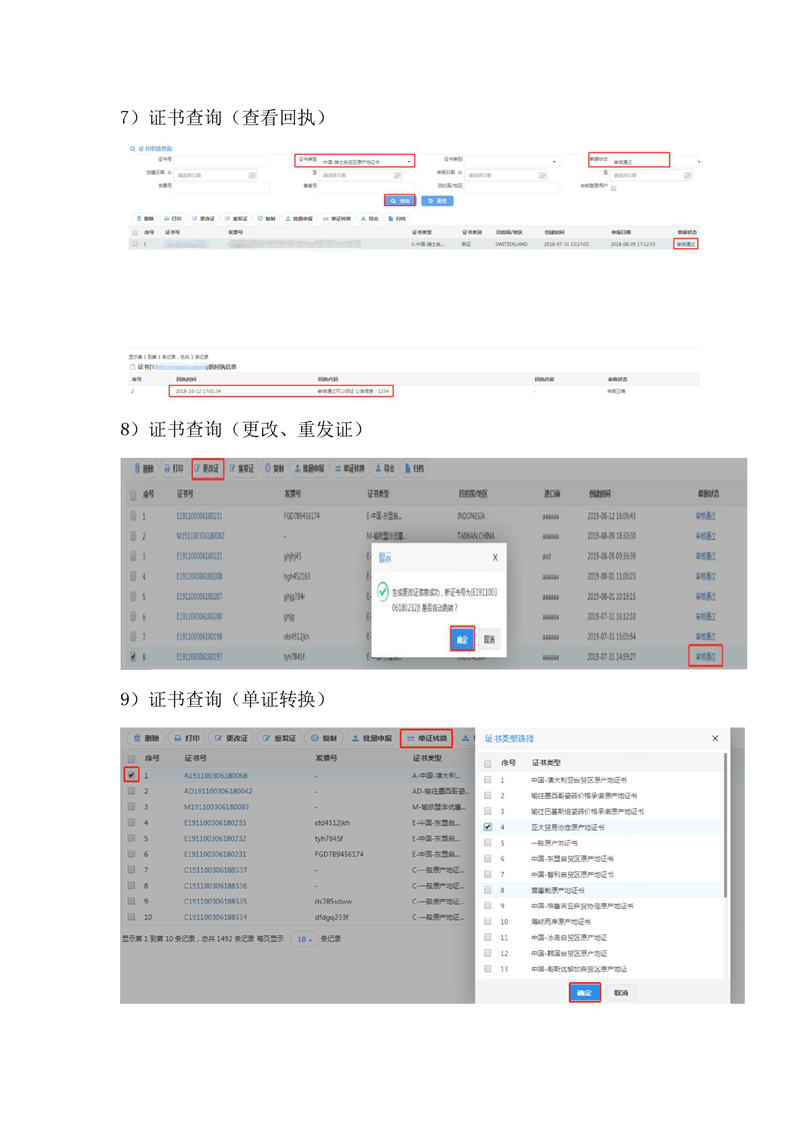Image resolution: width=793 pixels, height=1122 pixels.
Task: Click 审核通过 status link in row 8
Action: click(706, 657)
